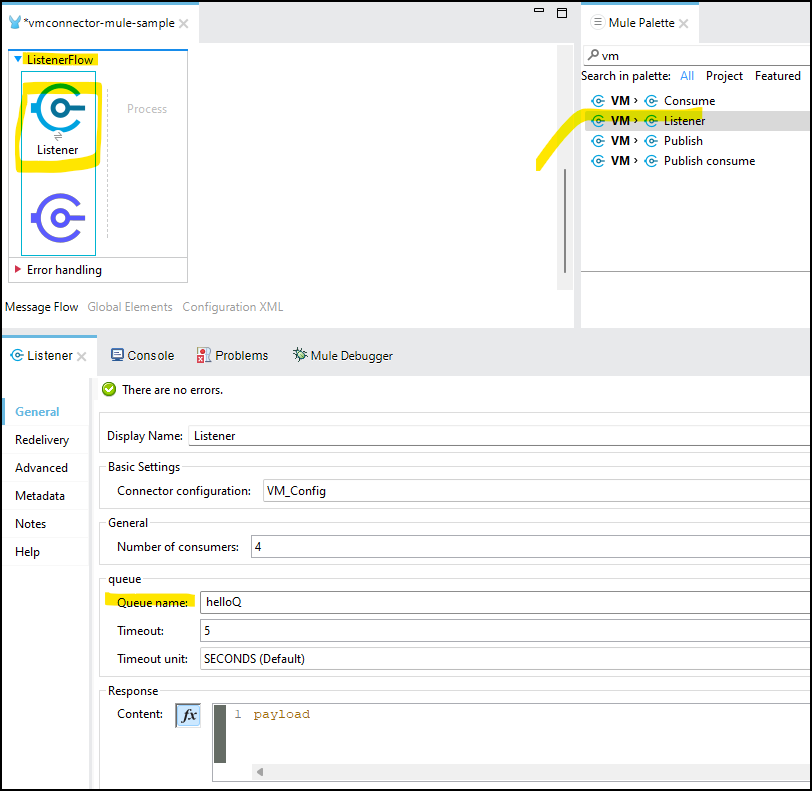The height and width of the screenshot is (791, 812).
Task: Click the Display Name field
Action: coord(500,436)
